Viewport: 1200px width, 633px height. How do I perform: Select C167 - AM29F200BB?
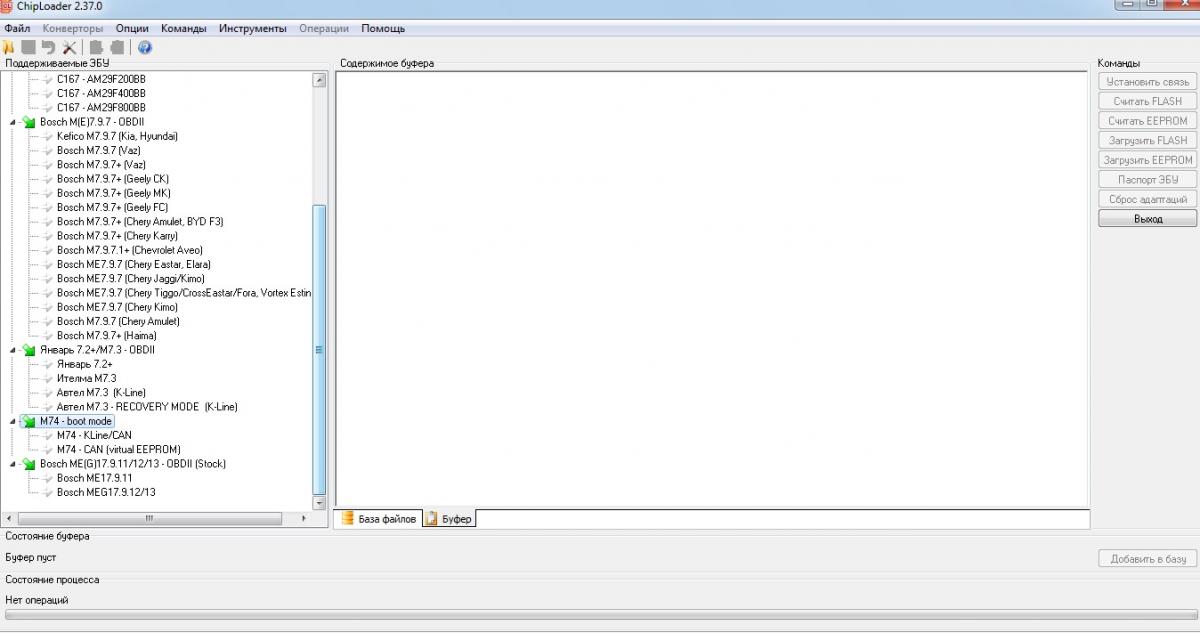101,79
